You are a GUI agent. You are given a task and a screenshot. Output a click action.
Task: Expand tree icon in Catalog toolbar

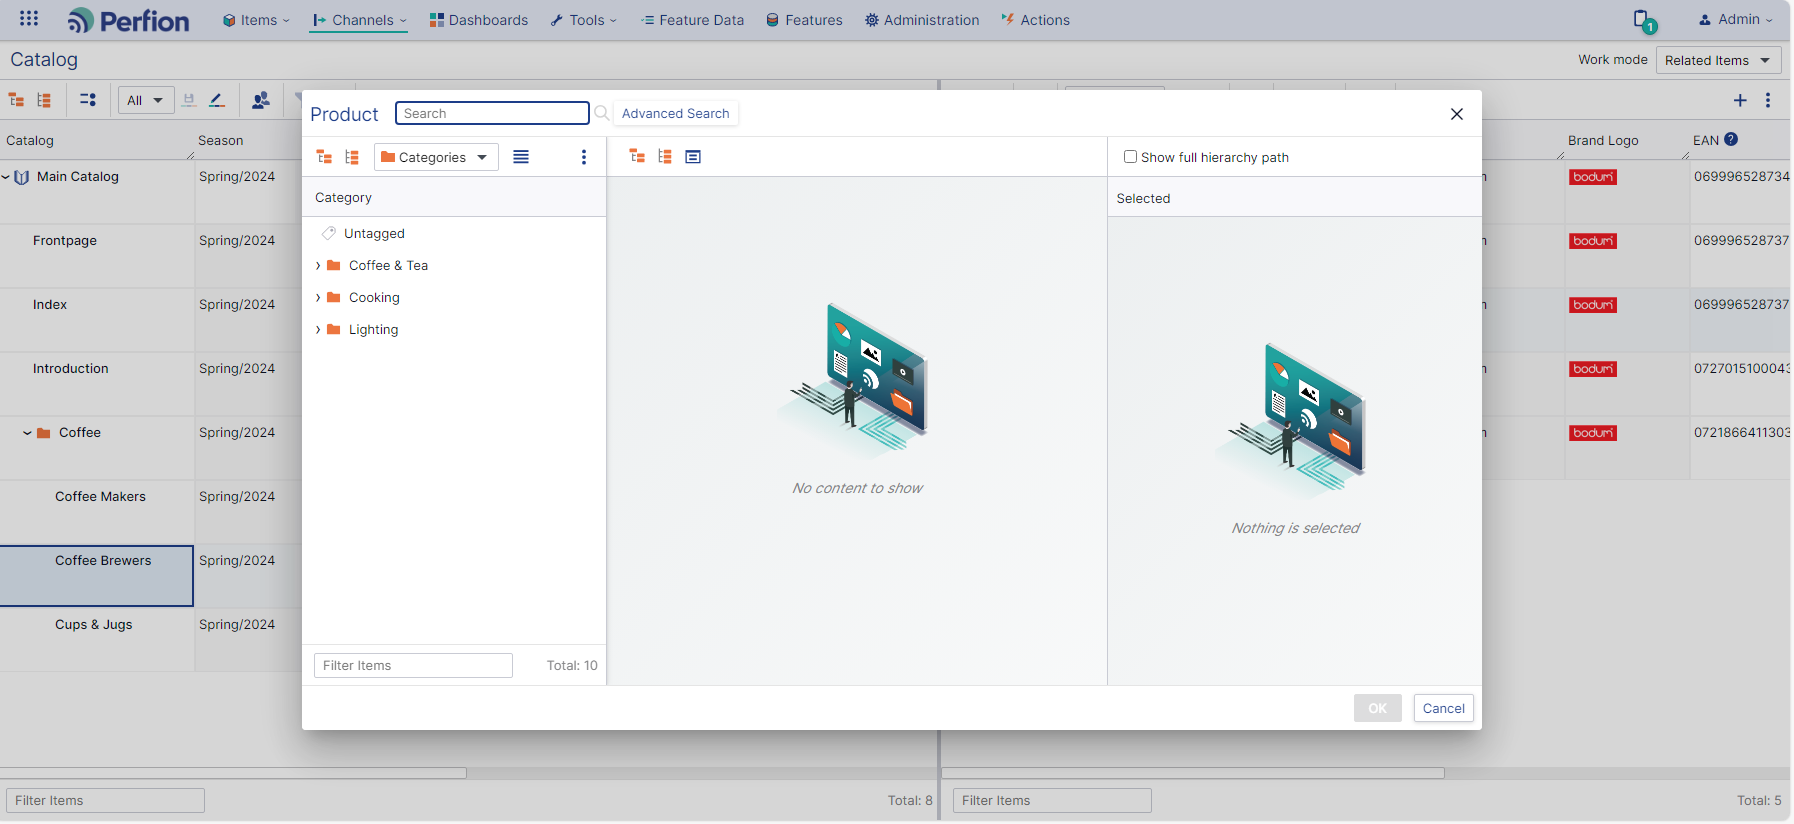[44, 100]
